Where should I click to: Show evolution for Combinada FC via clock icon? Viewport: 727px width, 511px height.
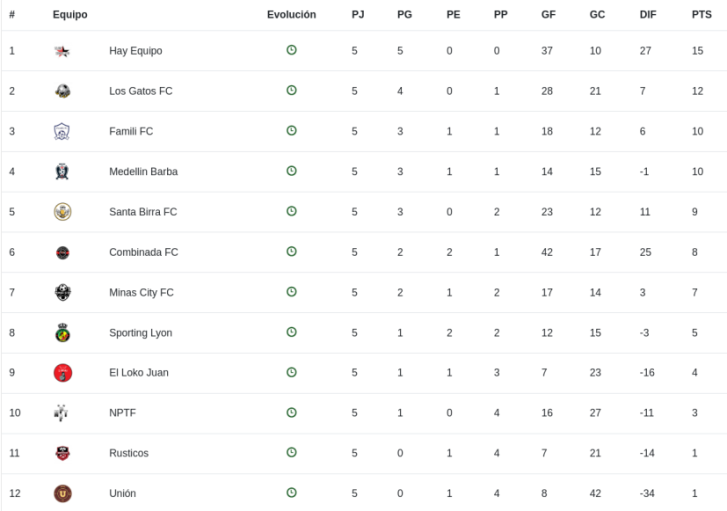pyautogui.click(x=291, y=251)
